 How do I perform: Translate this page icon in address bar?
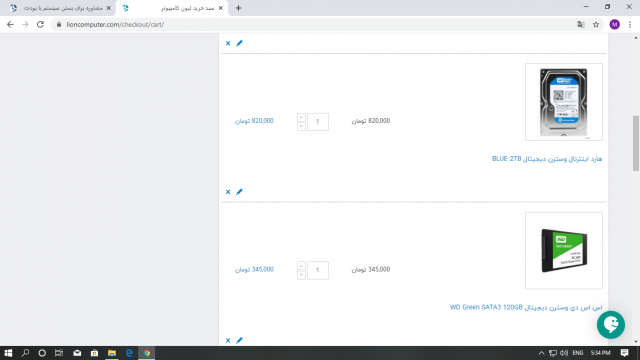point(581,24)
